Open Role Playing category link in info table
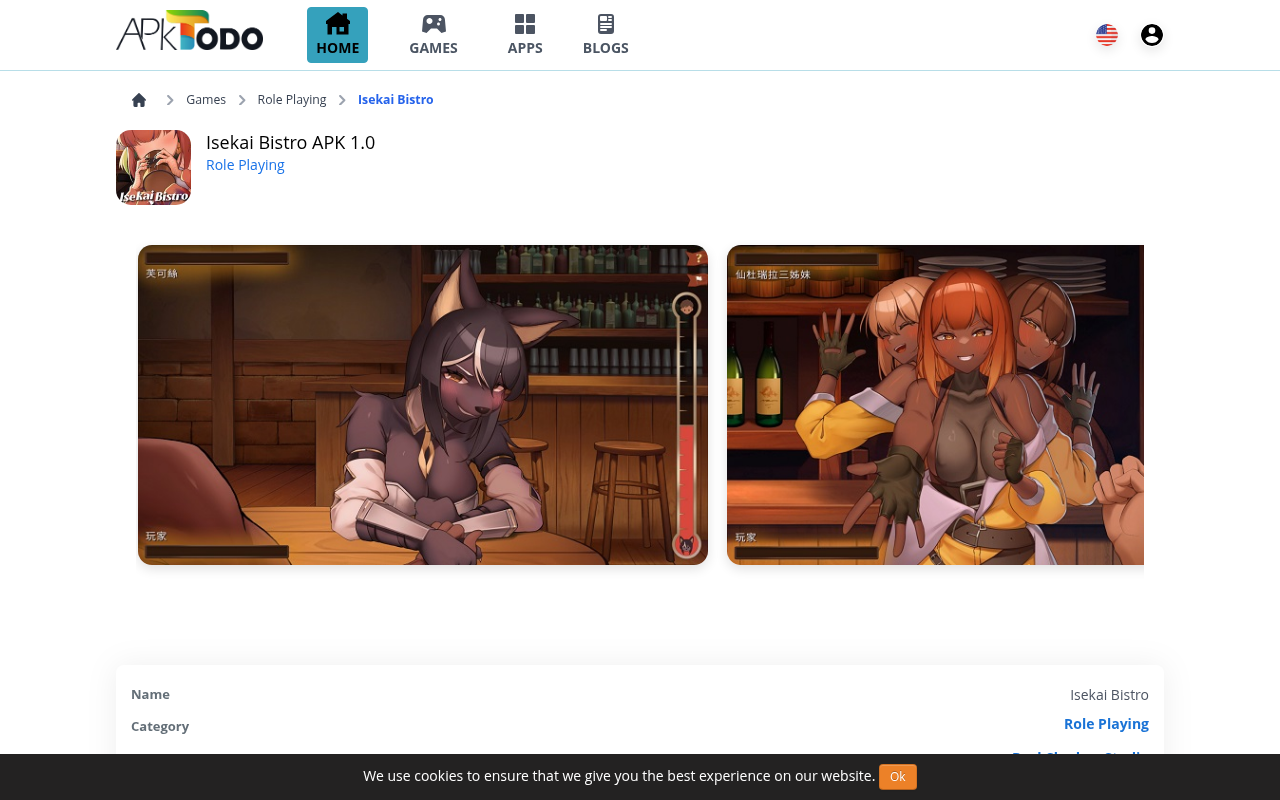The width and height of the screenshot is (1280, 800). pyautogui.click(x=1106, y=724)
